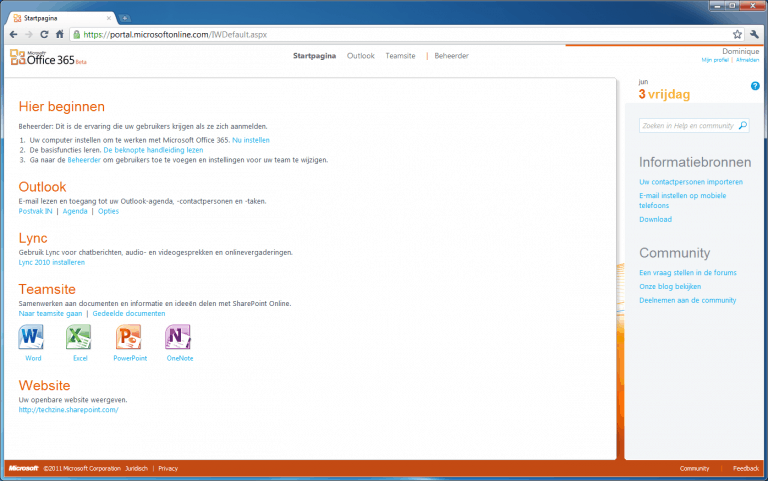The image size is (768, 481).
Task: Click the Office 365 Beta logo
Action: 48,57
